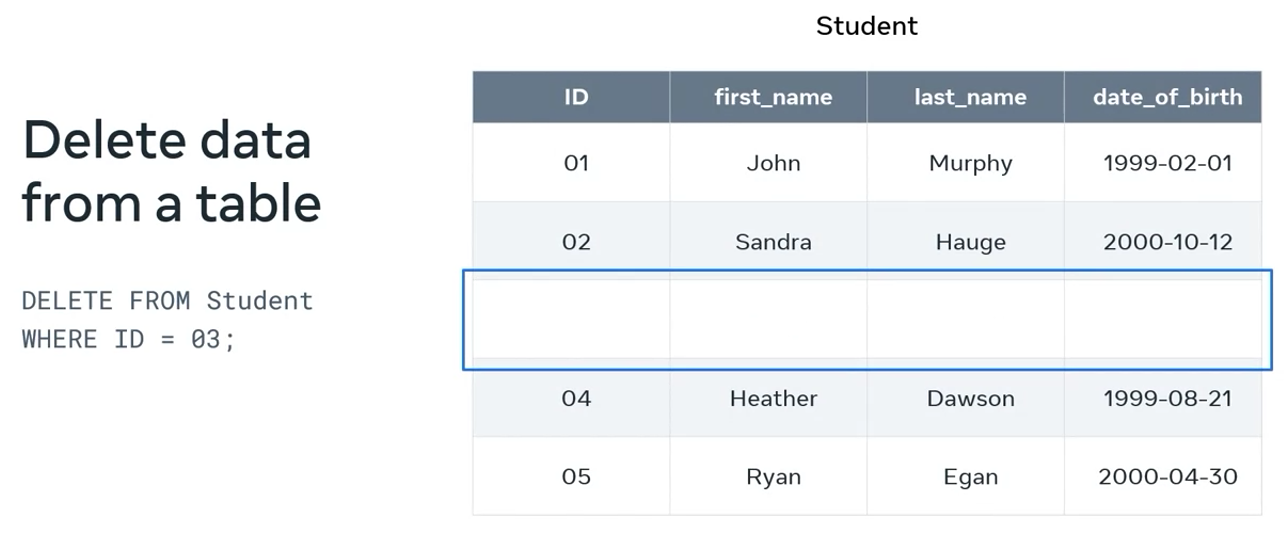Click the ID column header
Image resolution: width=1287 pixels, height=537 pixels.
click(576, 97)
